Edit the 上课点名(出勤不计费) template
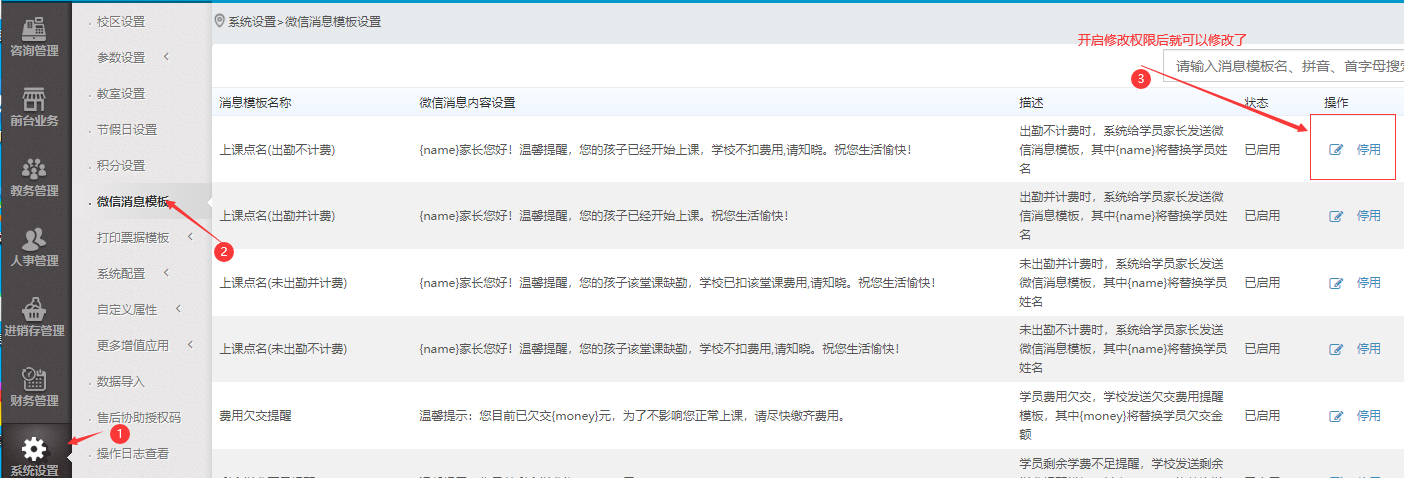1404x478 pixels. [1336, 150]
